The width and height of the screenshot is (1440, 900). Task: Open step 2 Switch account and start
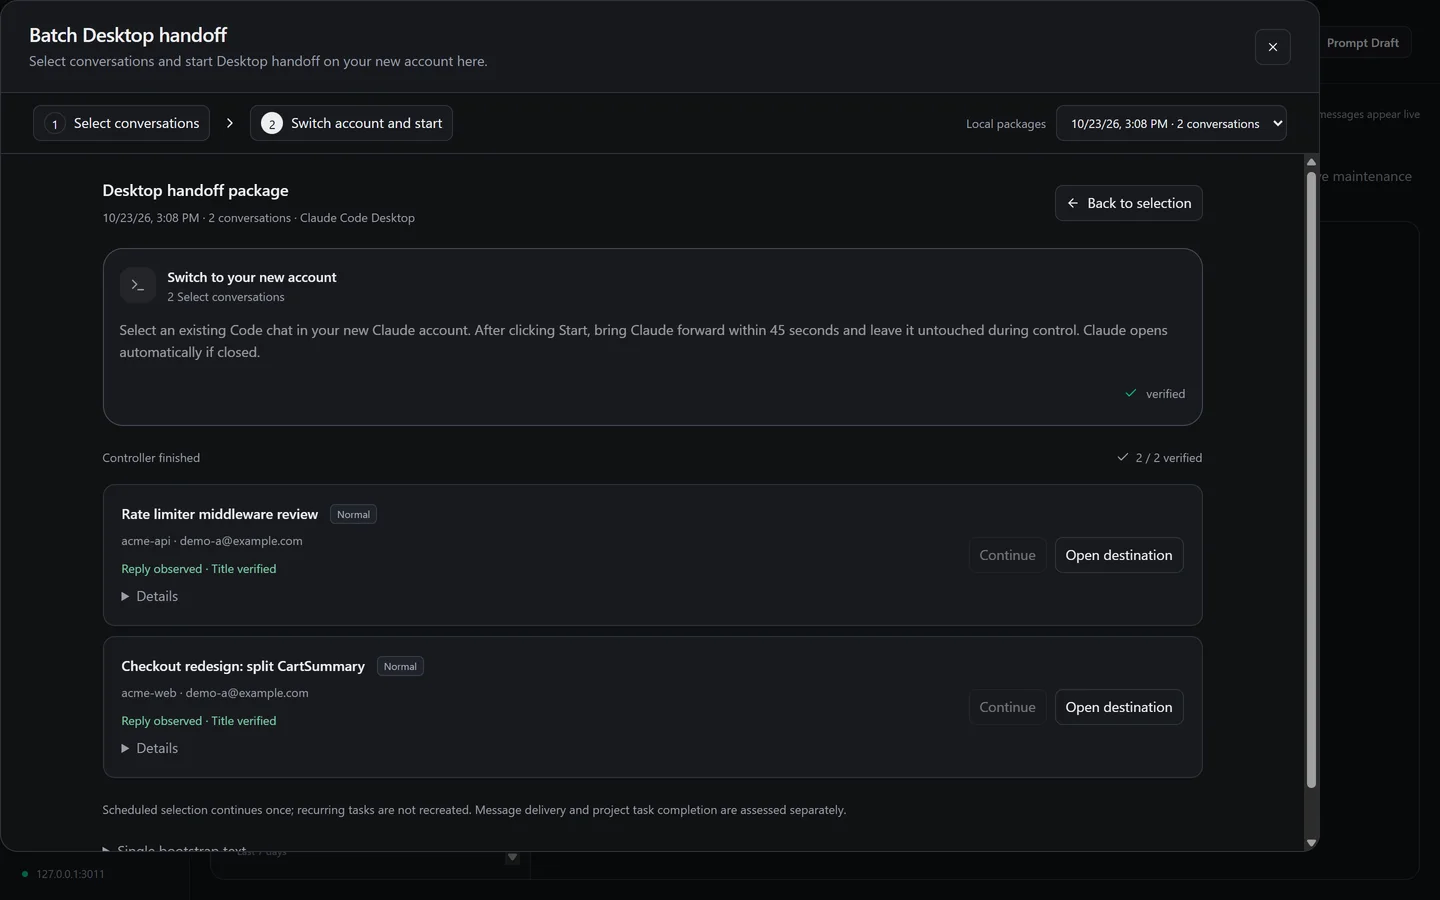[351, 123]
